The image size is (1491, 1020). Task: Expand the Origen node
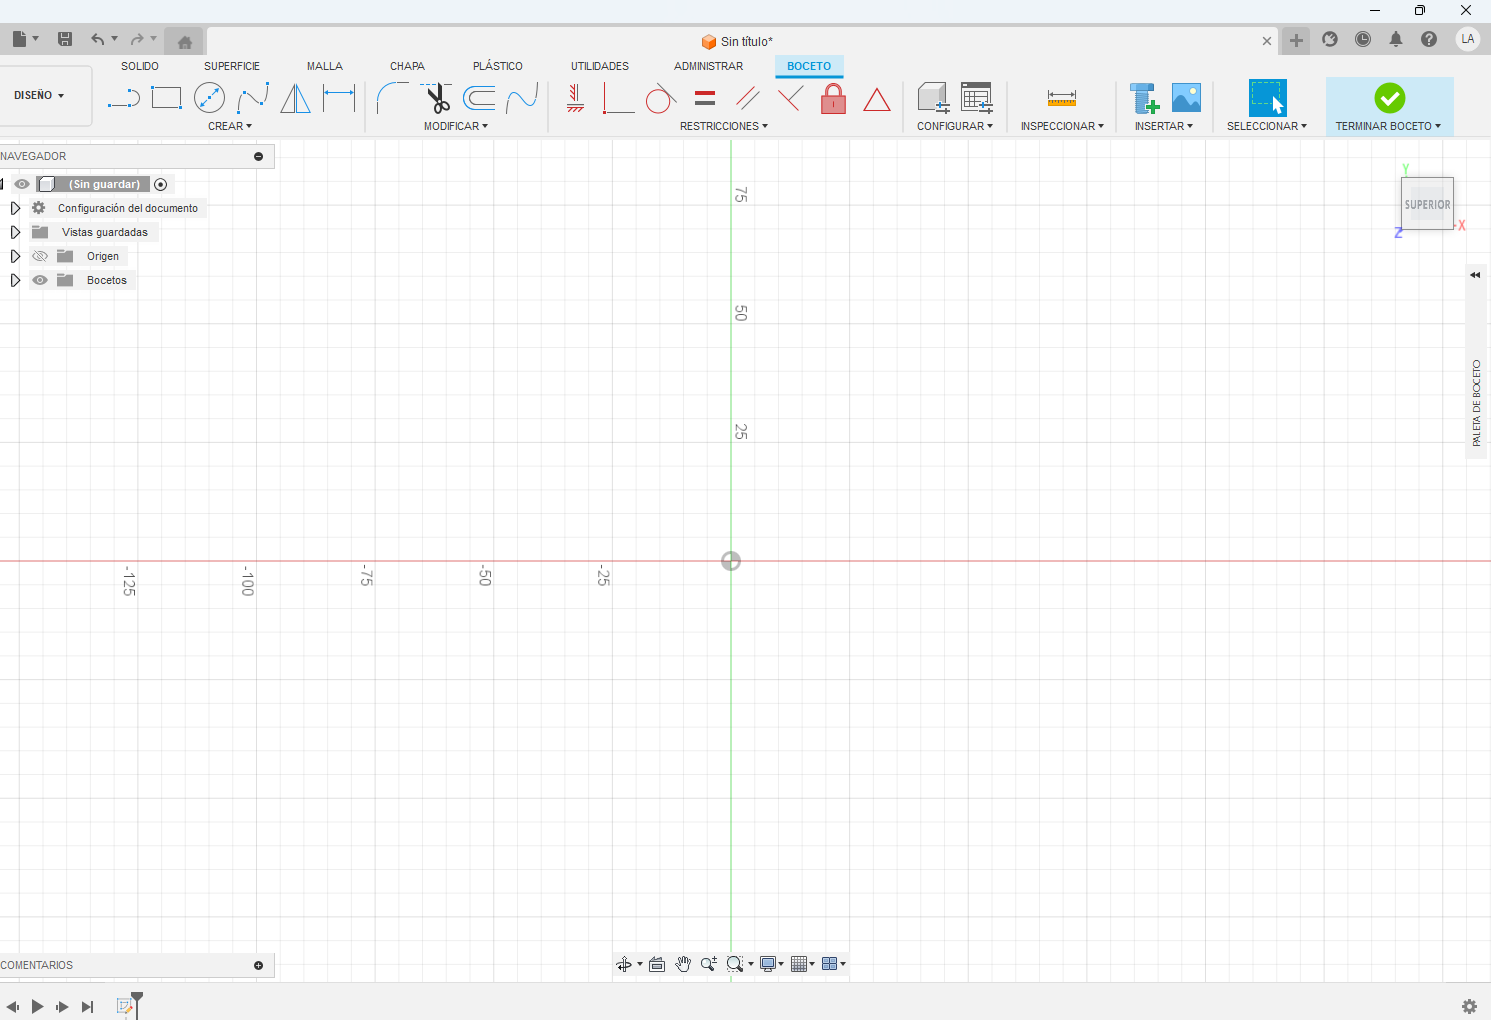(15, 256)
